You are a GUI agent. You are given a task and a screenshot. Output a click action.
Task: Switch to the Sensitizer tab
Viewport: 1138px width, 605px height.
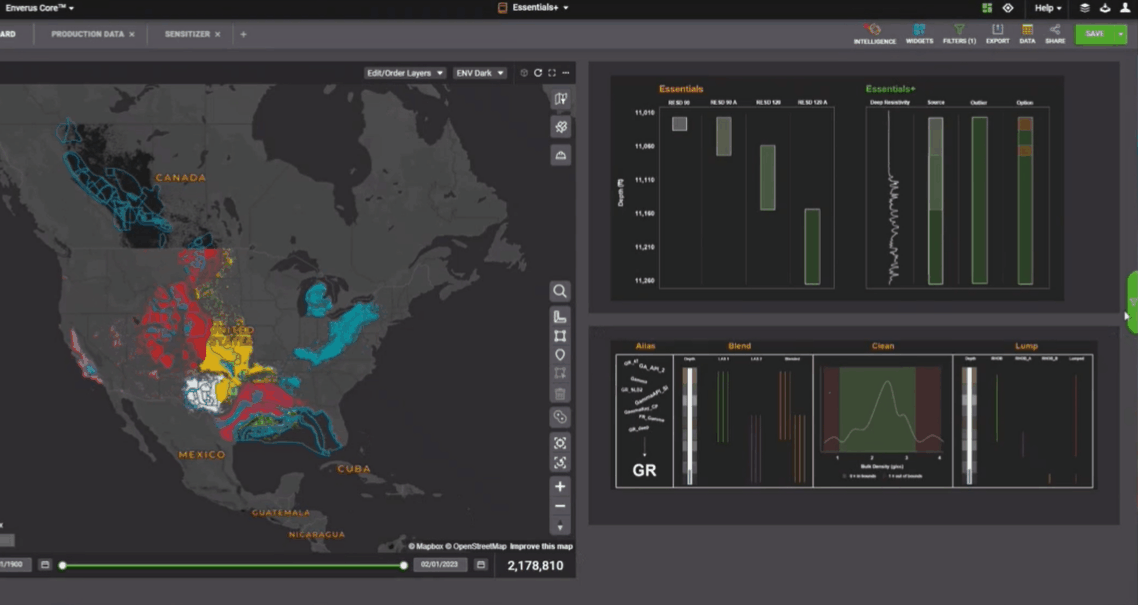(187, 34)
